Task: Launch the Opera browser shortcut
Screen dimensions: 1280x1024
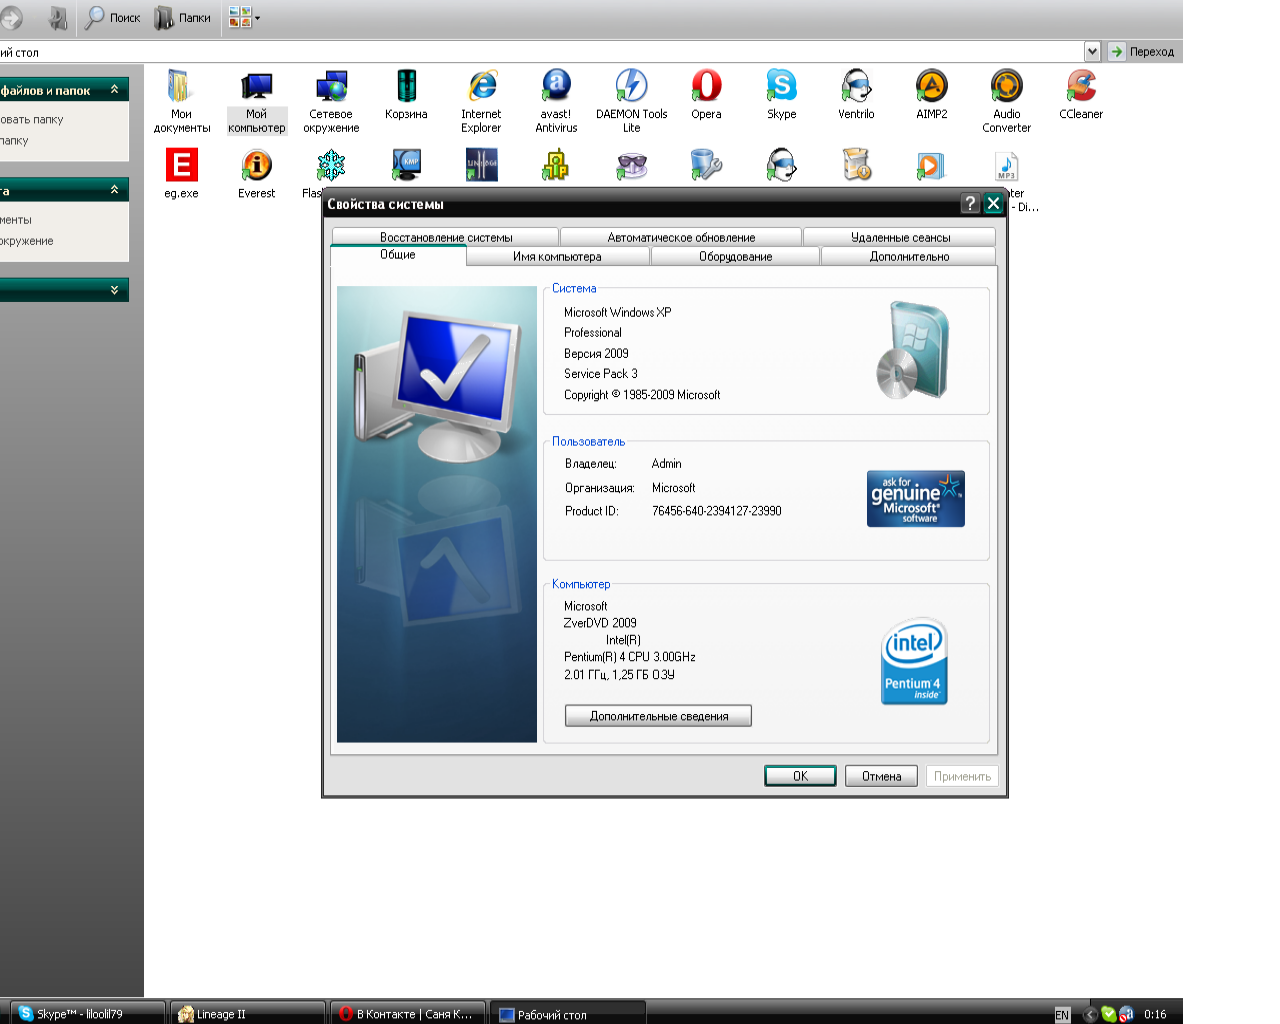Action: pos(706,95)
